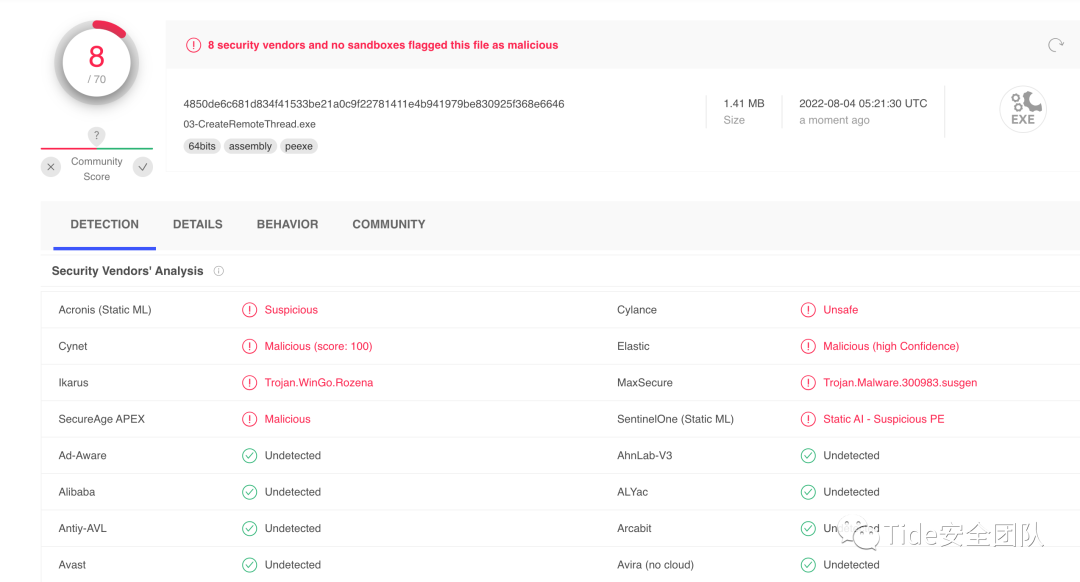Click the reanalyze refresh icon
The height and width of the screenshot is (582, 1080).
coord(1055,45)
